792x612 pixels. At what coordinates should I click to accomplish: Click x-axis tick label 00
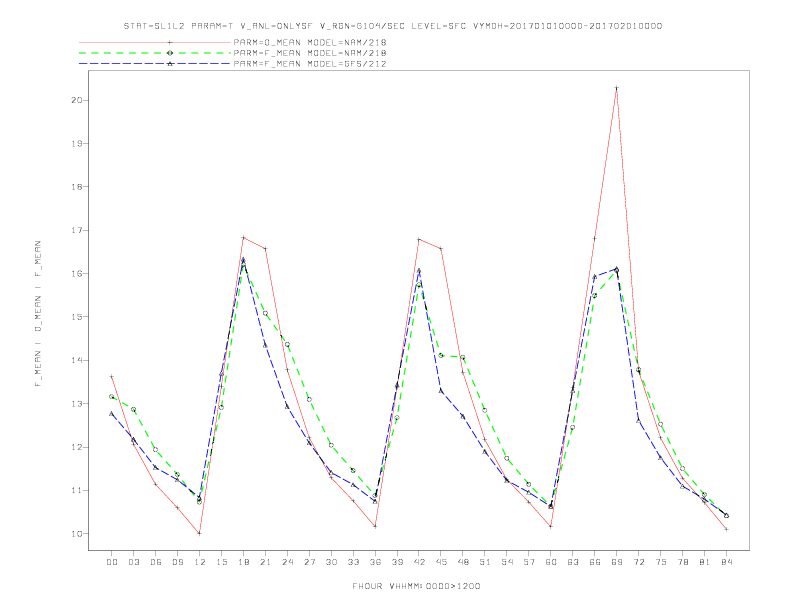tap(112, 562)
